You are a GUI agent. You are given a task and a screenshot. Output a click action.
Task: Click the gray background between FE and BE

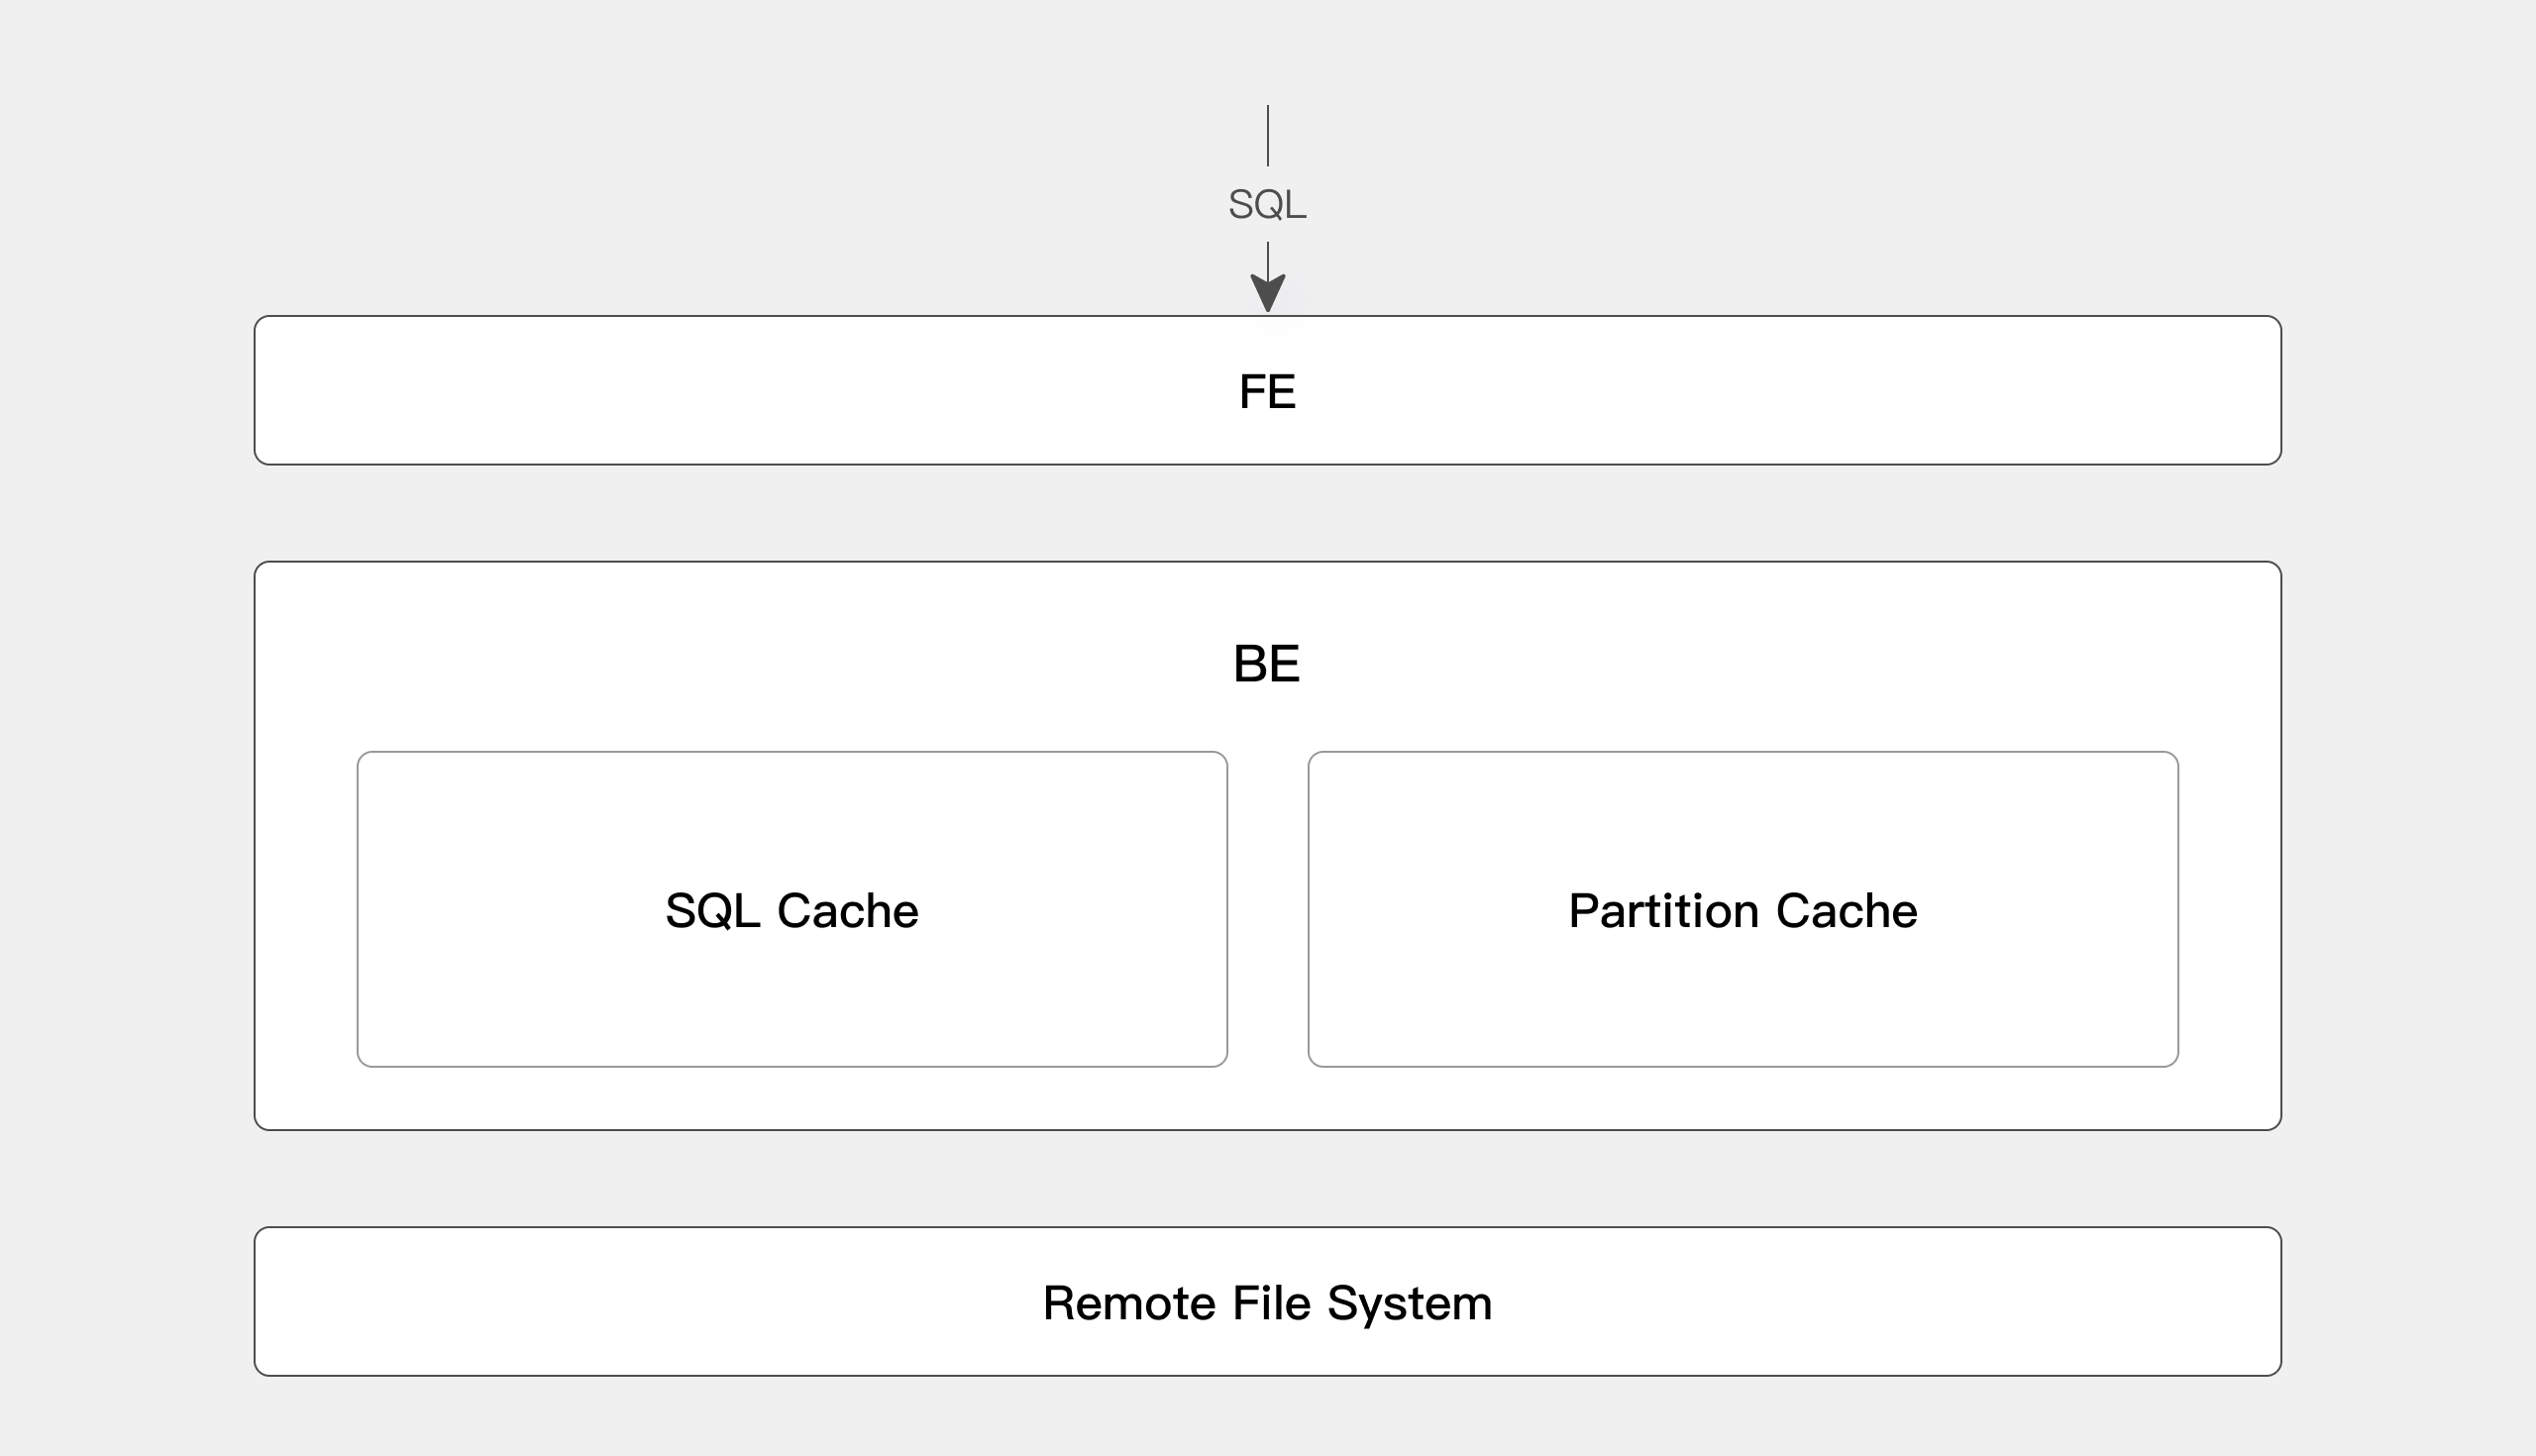1268,513
